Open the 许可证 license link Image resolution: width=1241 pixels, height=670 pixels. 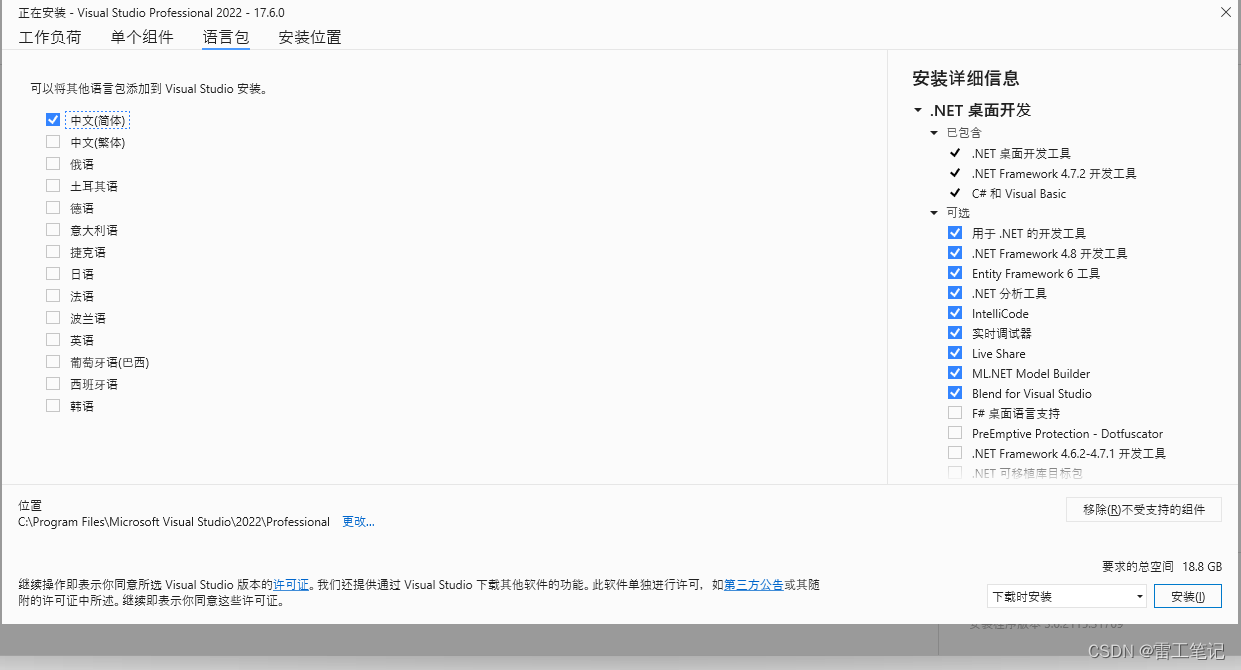point(291,585)
